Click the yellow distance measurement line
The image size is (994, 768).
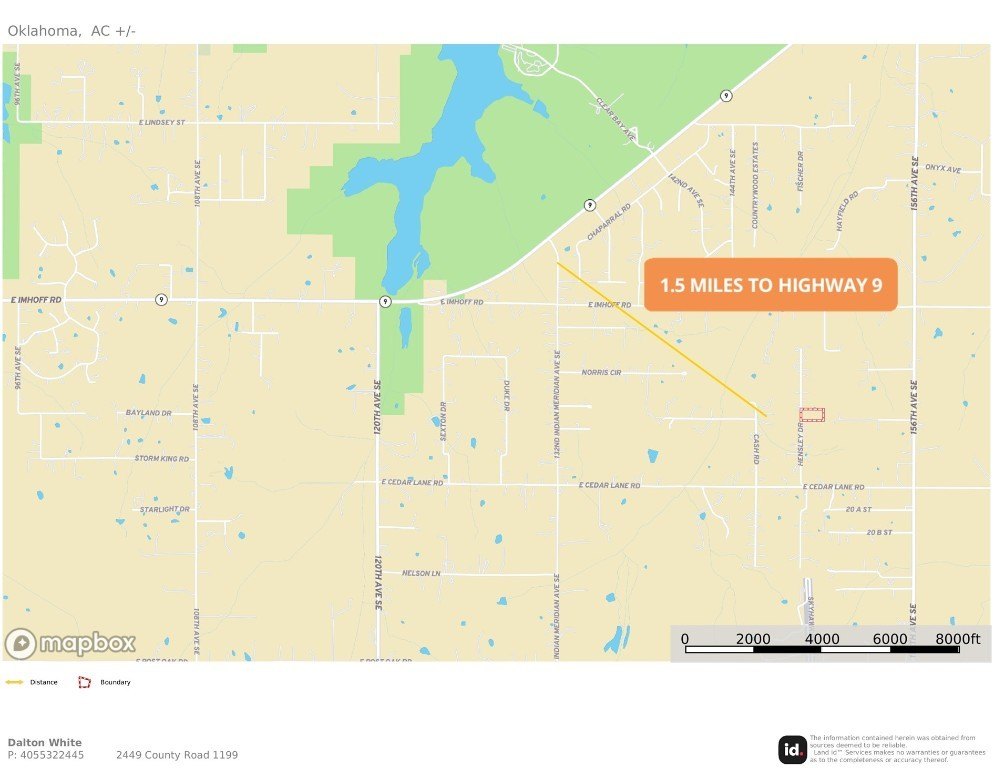click(662, 340)
